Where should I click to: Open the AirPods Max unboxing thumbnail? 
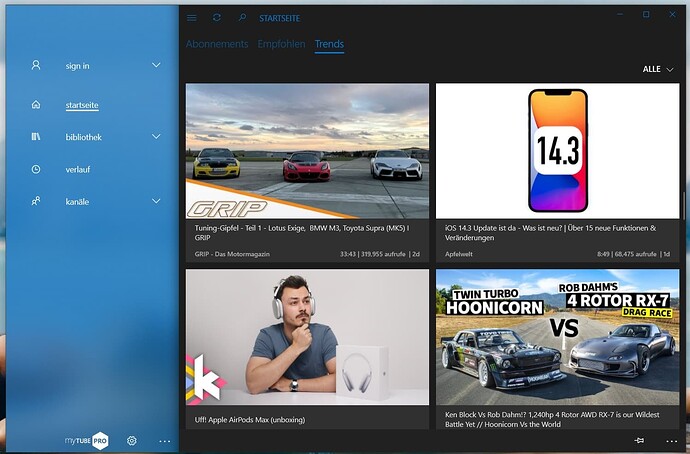pos(307,337)
